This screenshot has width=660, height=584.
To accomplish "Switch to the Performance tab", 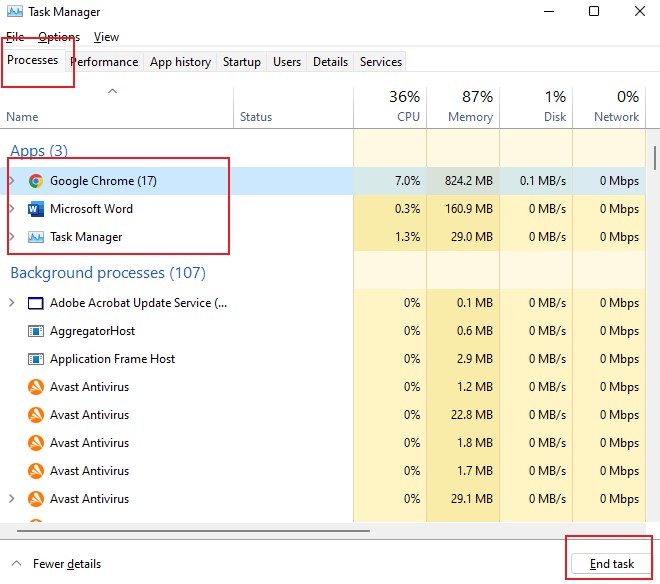I will 104,62.
